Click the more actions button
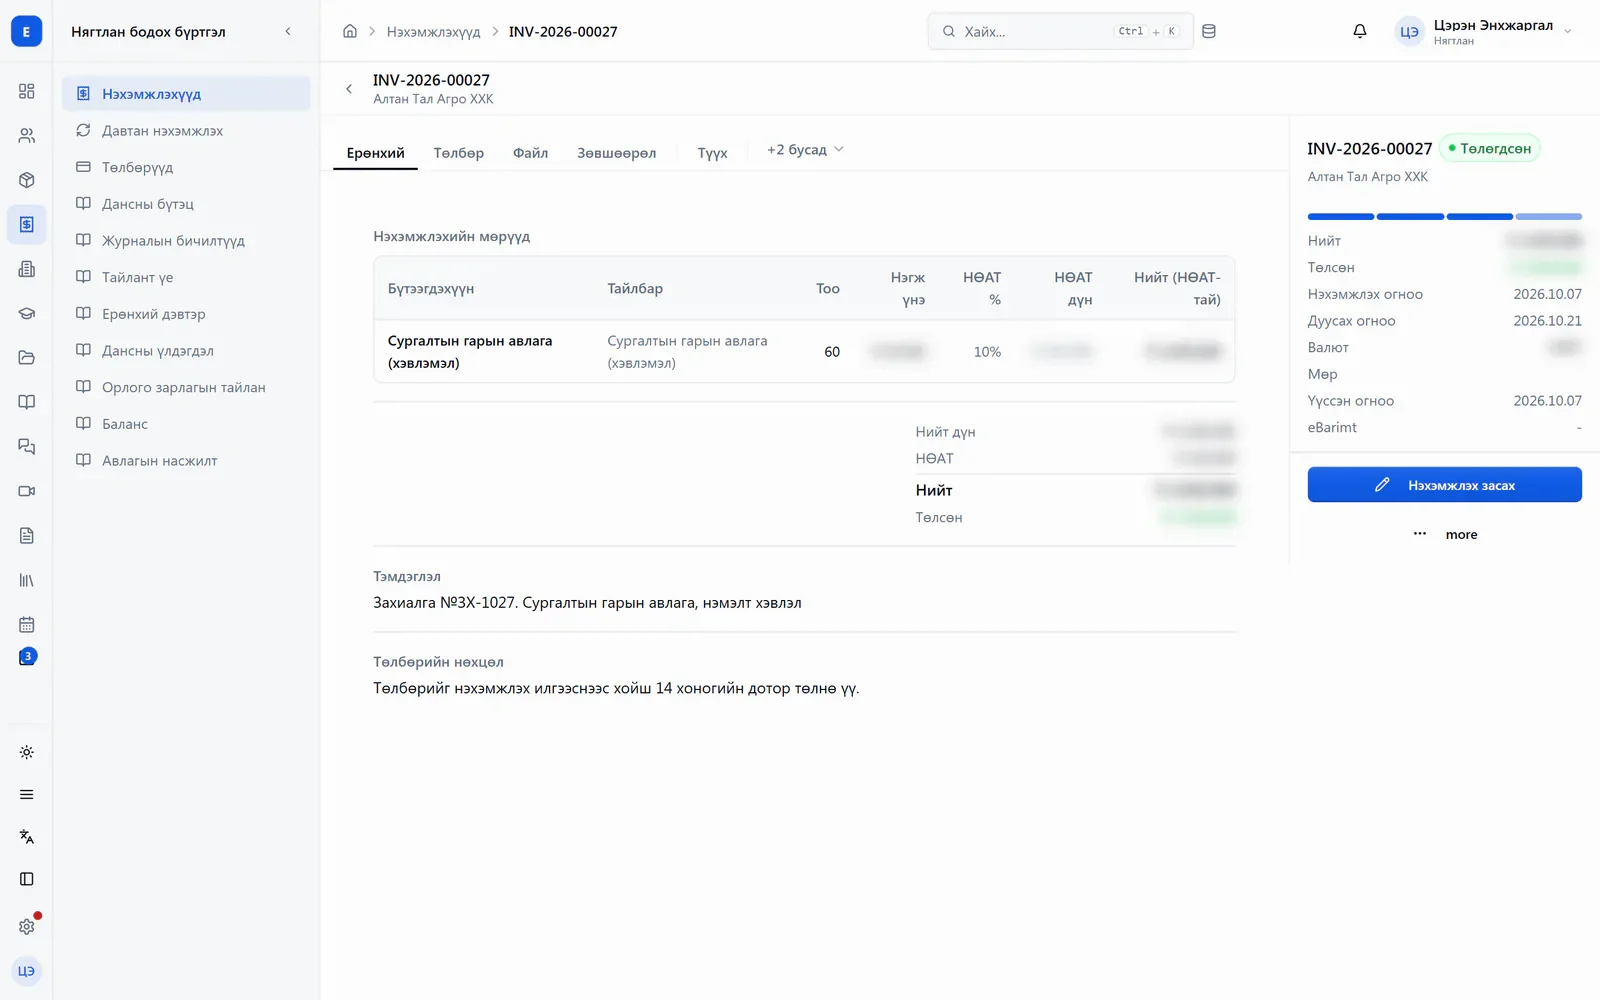 point(1445,534)
